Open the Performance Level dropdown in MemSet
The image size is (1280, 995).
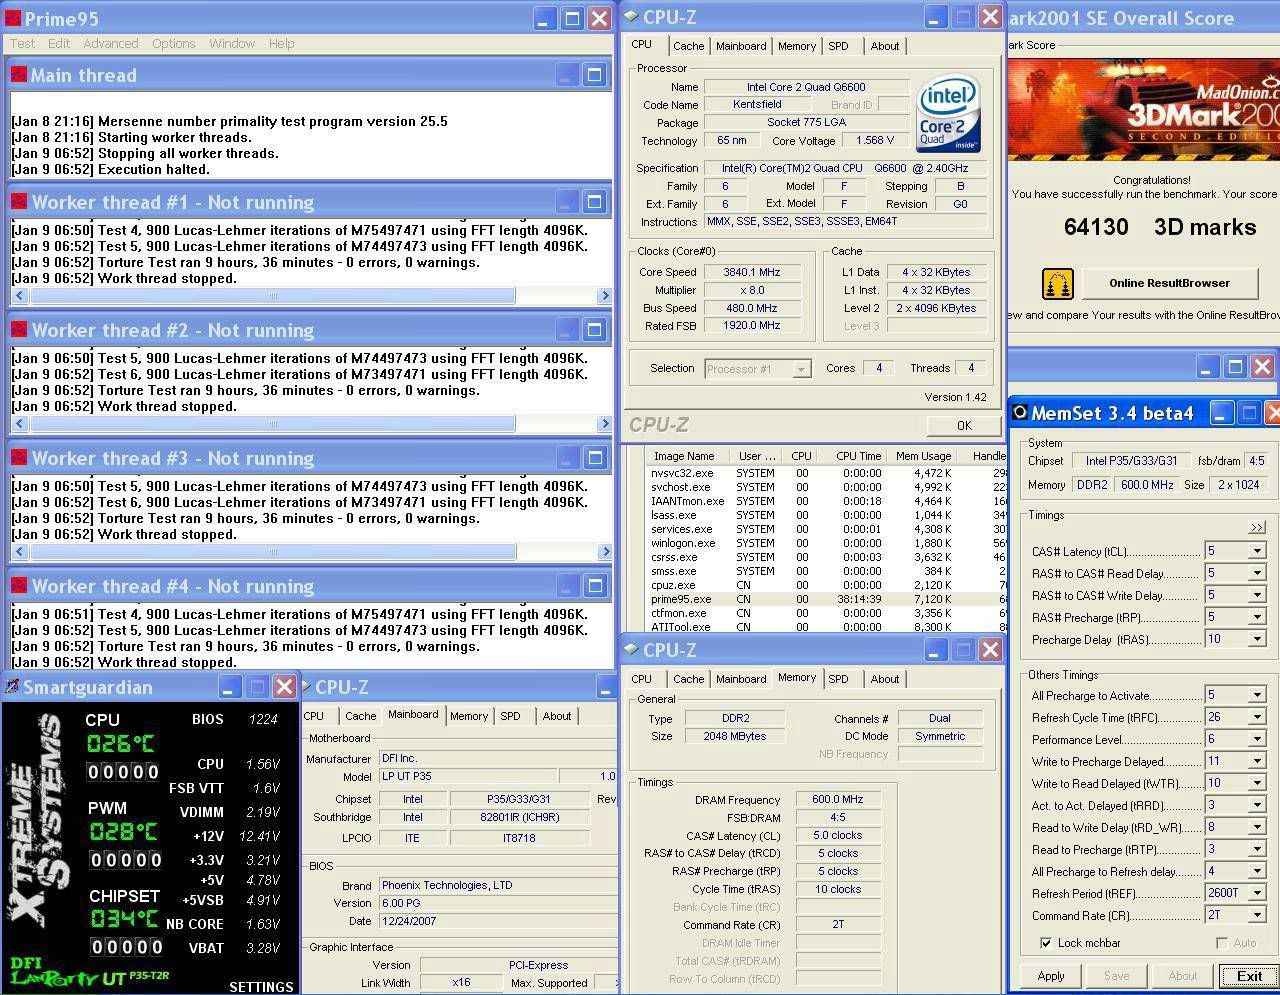point(1257,739)
